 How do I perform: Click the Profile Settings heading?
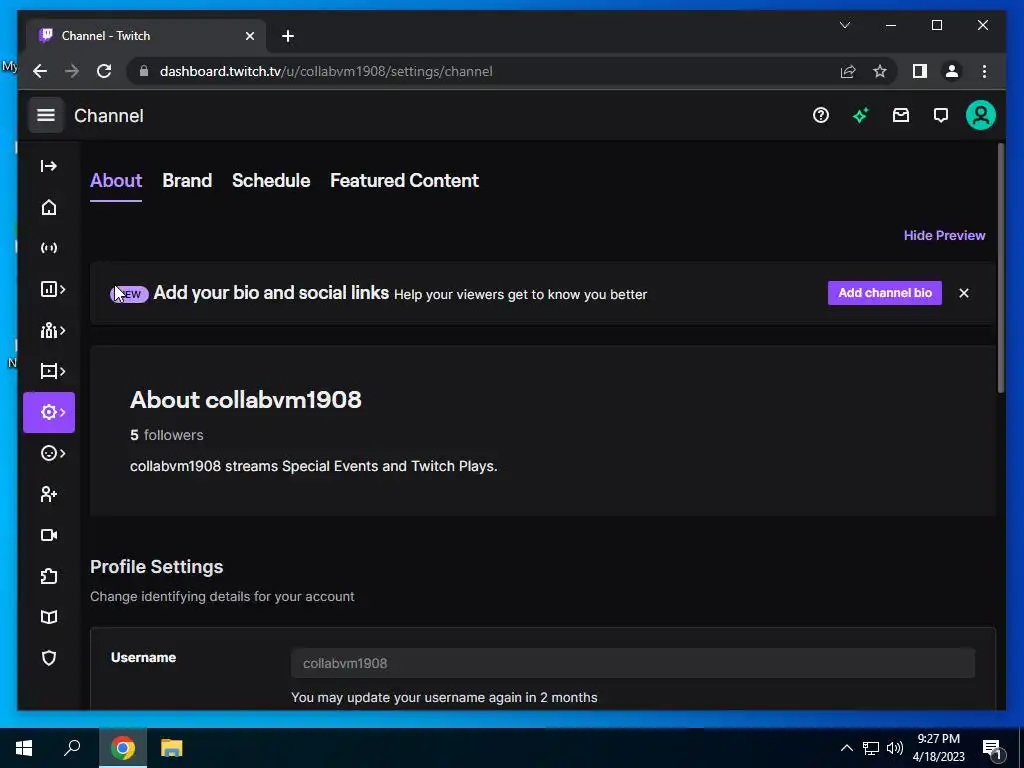157,567
